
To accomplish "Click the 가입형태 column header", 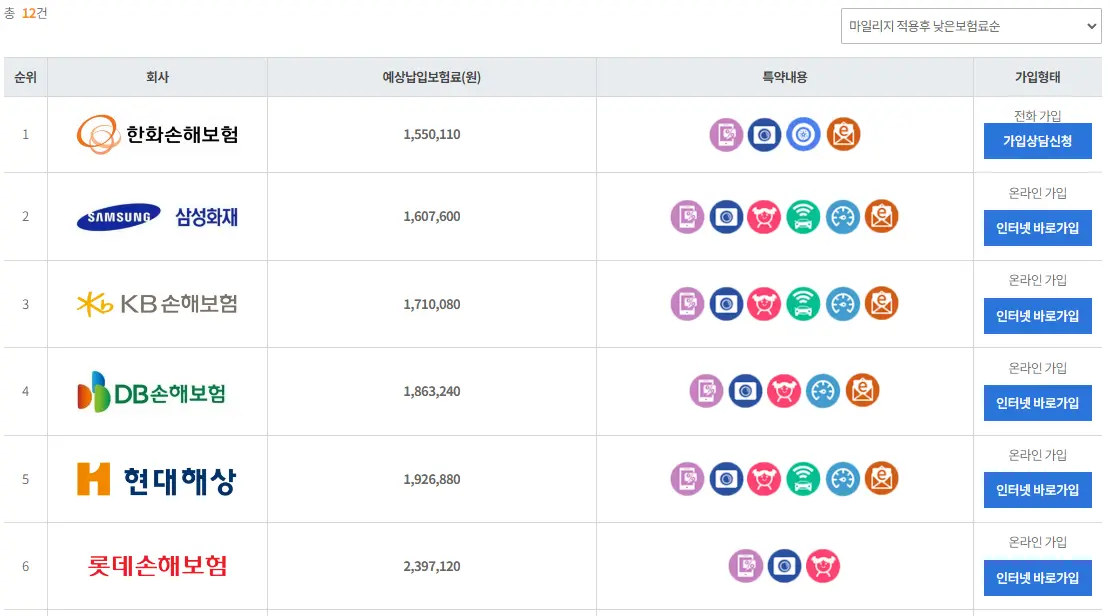I will point(1038,77).
